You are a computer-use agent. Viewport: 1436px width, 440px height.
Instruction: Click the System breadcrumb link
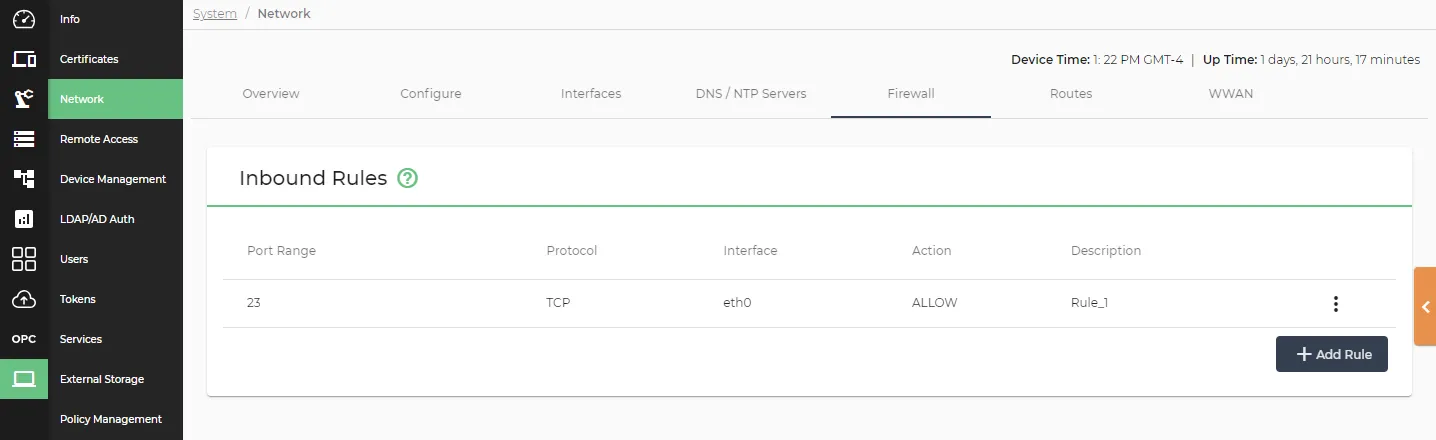click(x=215, y=14)
